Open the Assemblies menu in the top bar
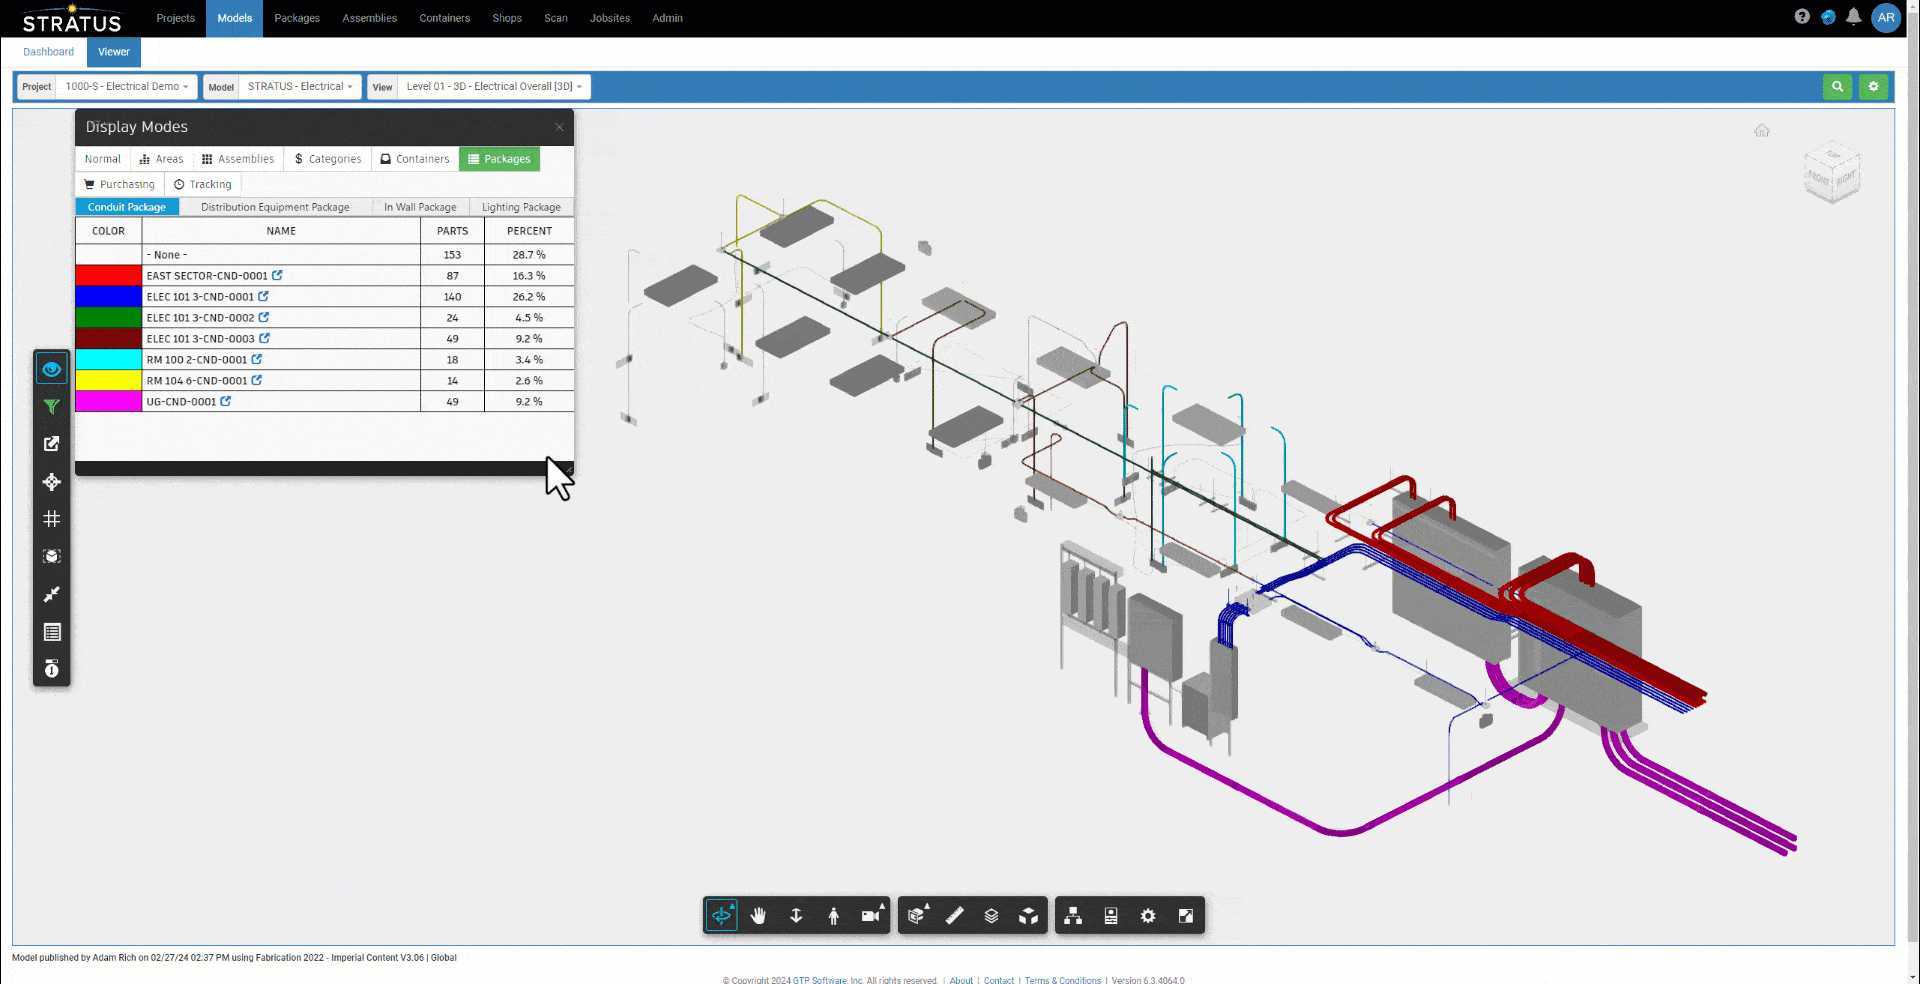1920x984 pixels. pyautogui.click(x=369, y=18)
